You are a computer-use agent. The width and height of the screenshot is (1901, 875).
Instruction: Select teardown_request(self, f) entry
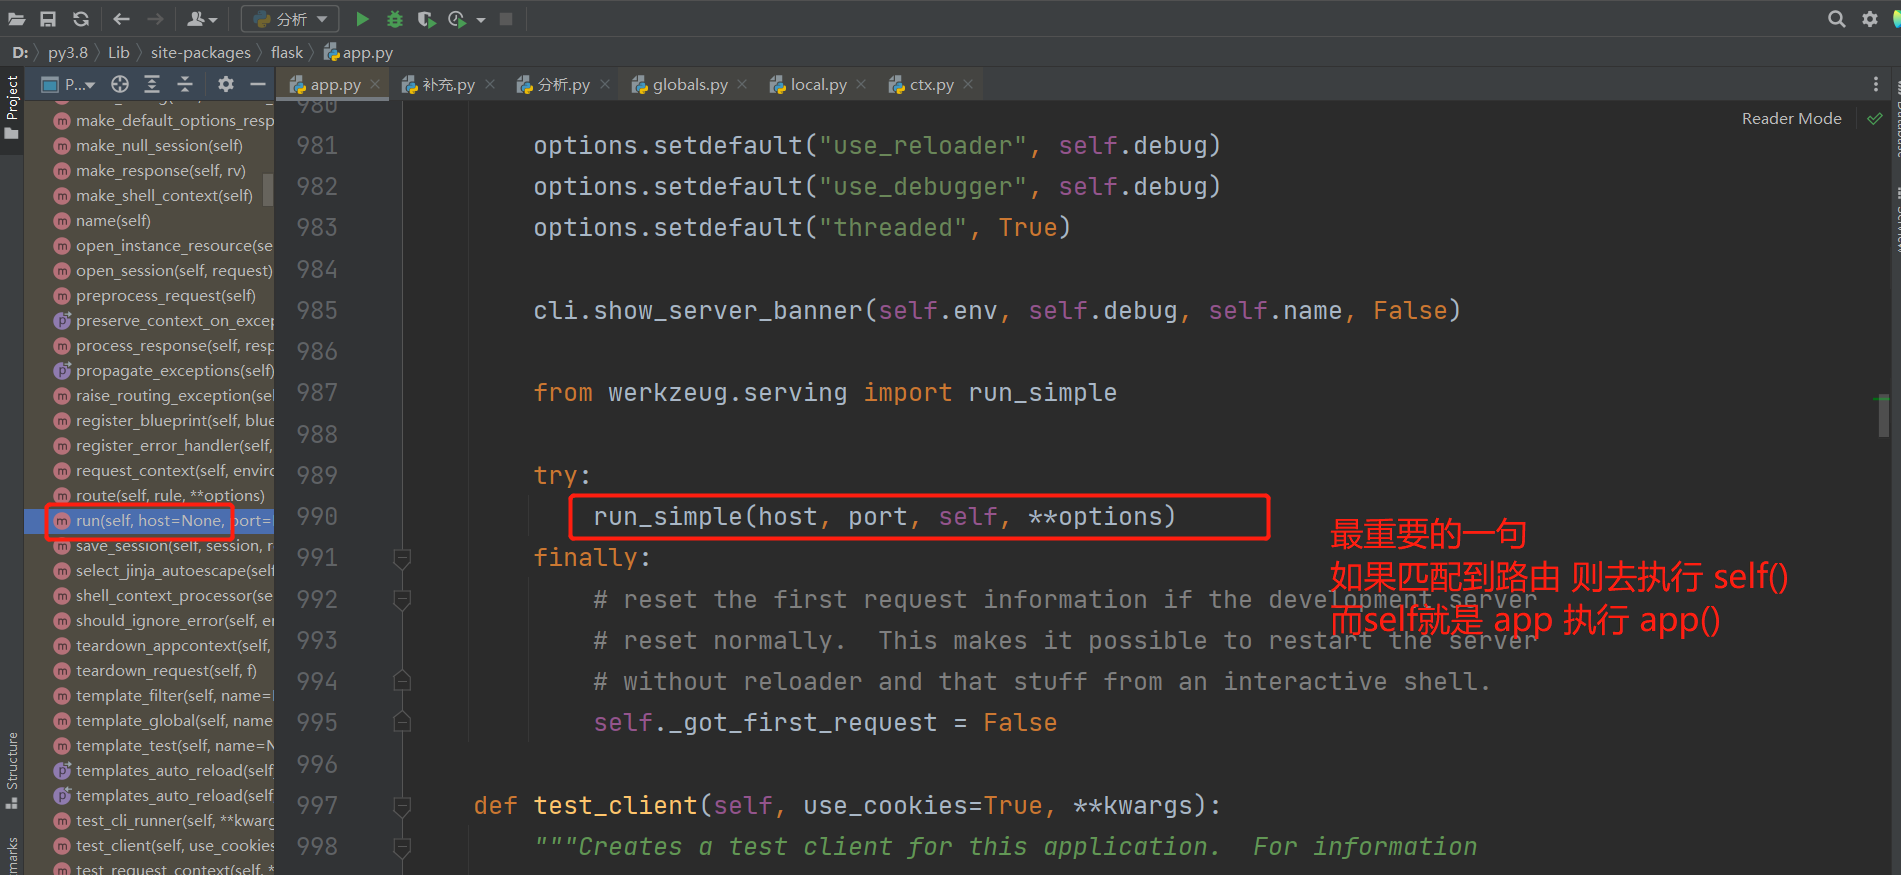coord(166,670)
